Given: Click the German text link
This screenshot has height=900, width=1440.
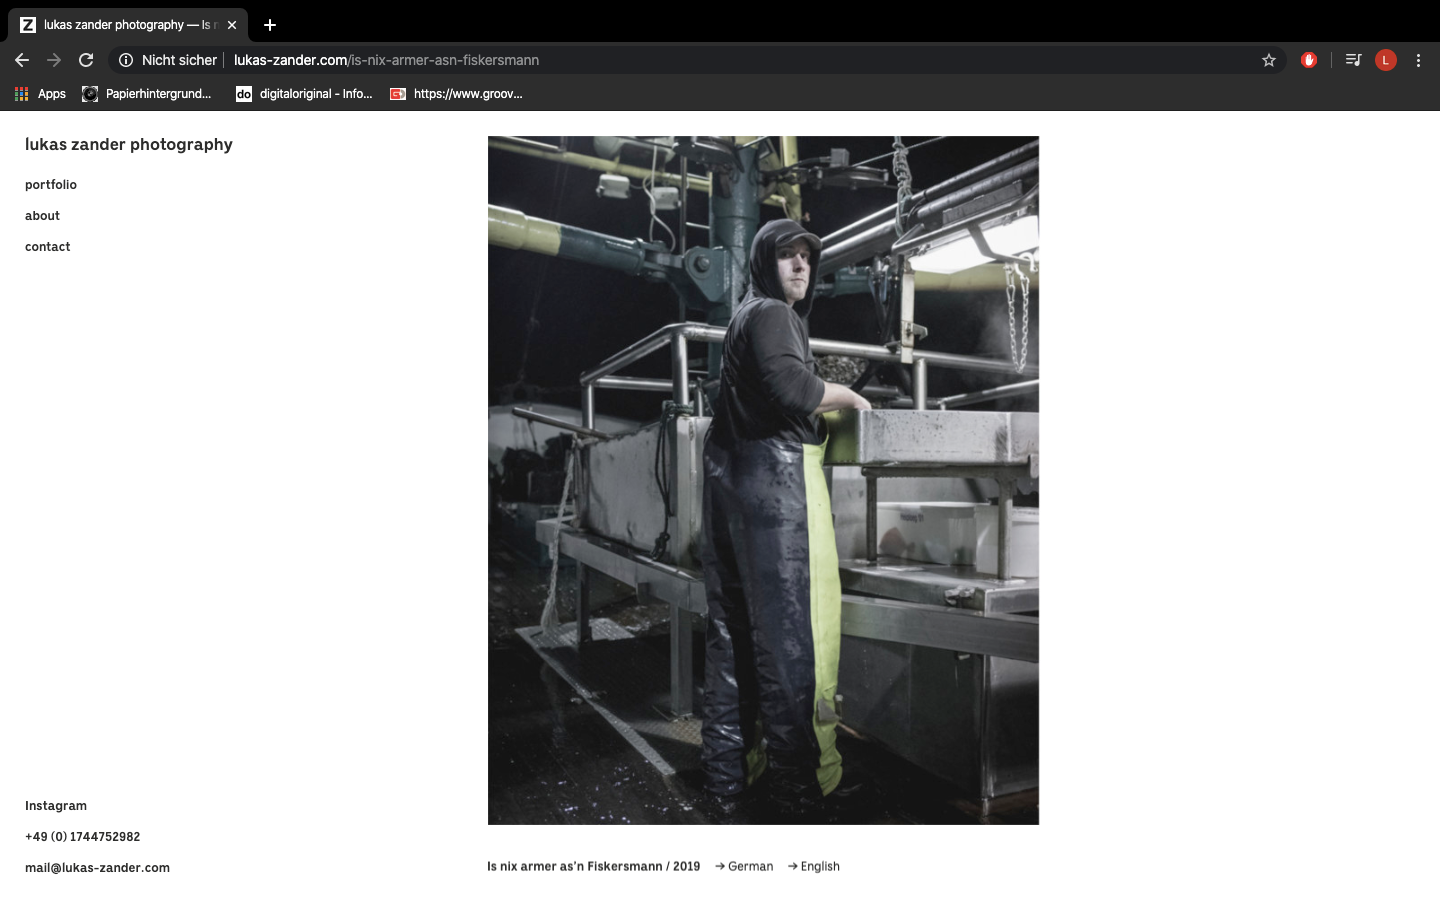Looking at the screenshot, I should [x=750, y=867].
